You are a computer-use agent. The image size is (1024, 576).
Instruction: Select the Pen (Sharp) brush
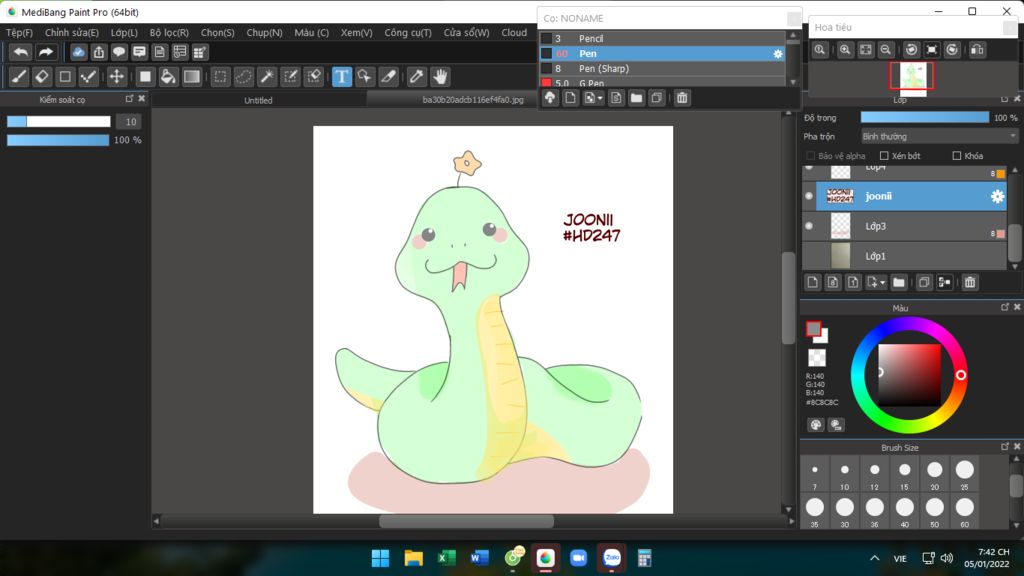pyautogui.click(x=662, y=69)
